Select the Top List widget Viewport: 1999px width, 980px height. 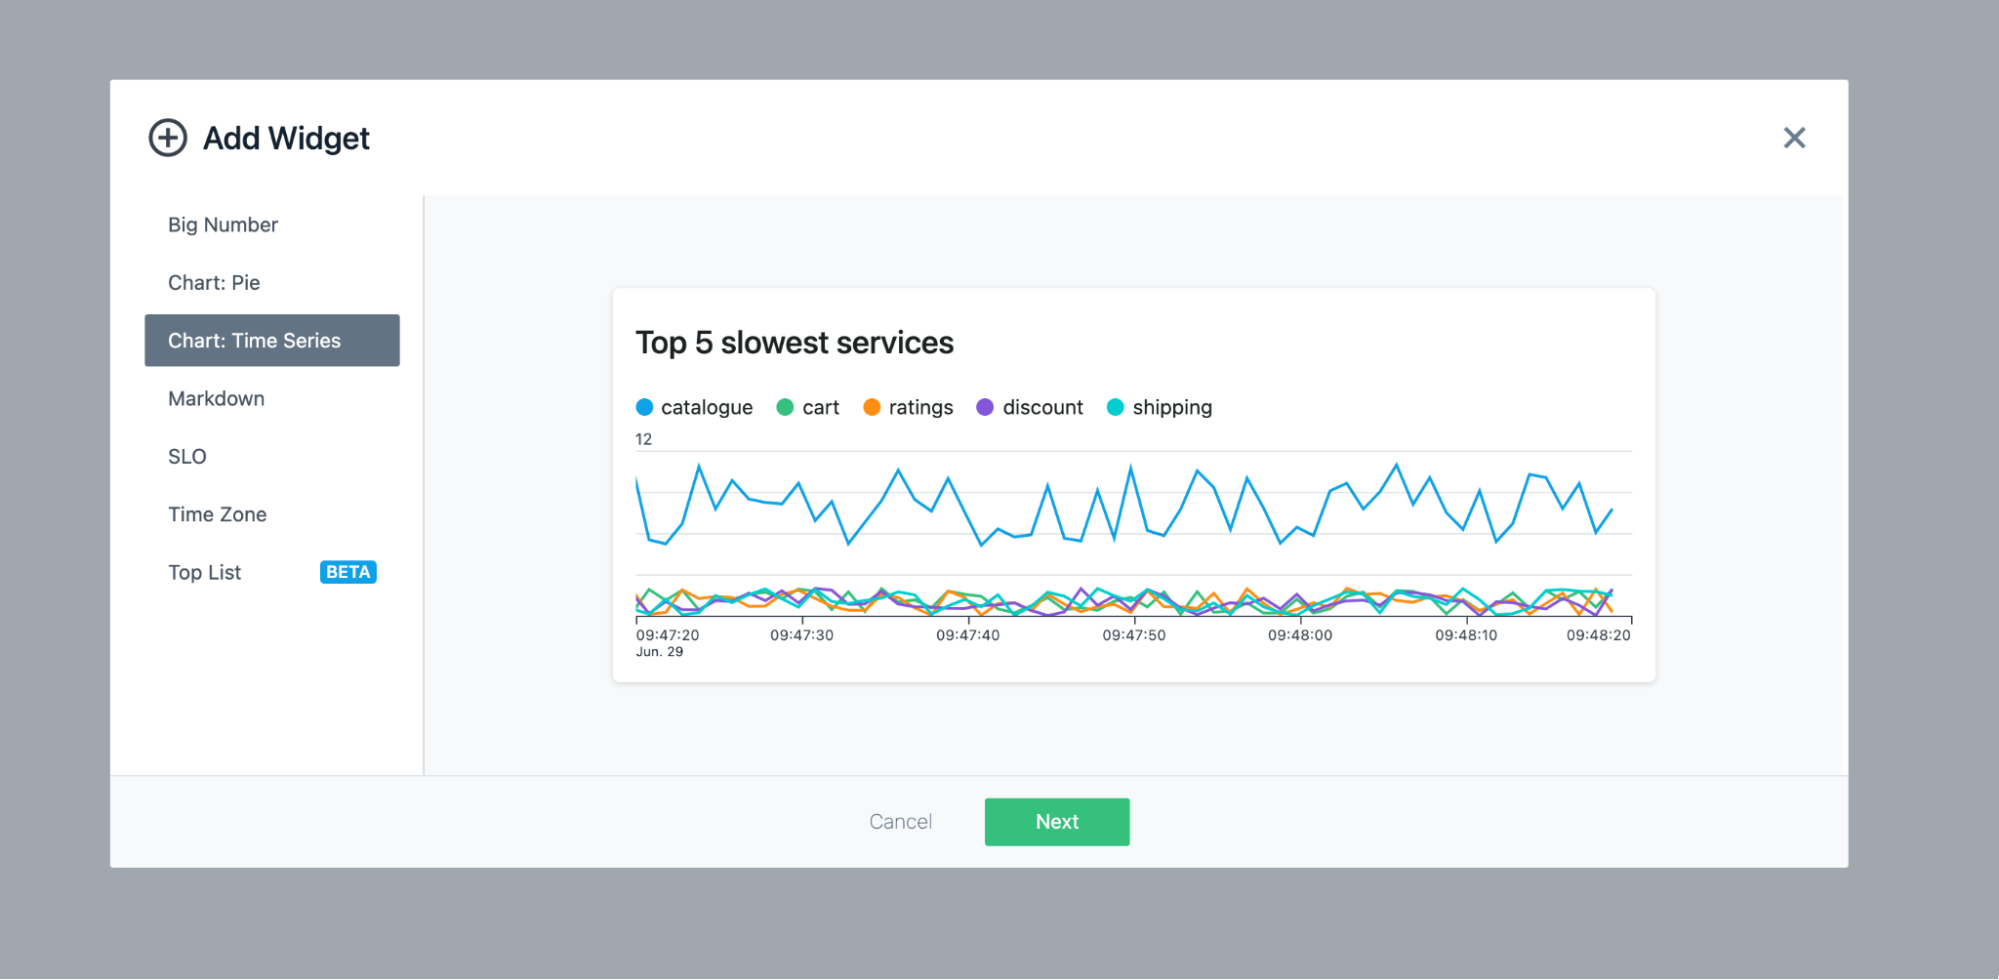click(x=205, y=573)
